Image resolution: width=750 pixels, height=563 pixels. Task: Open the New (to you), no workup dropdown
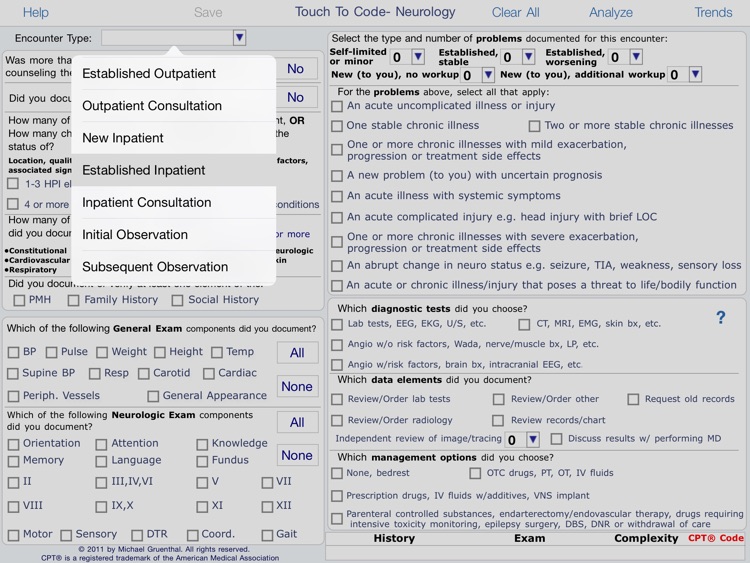[x=488, y=74]
